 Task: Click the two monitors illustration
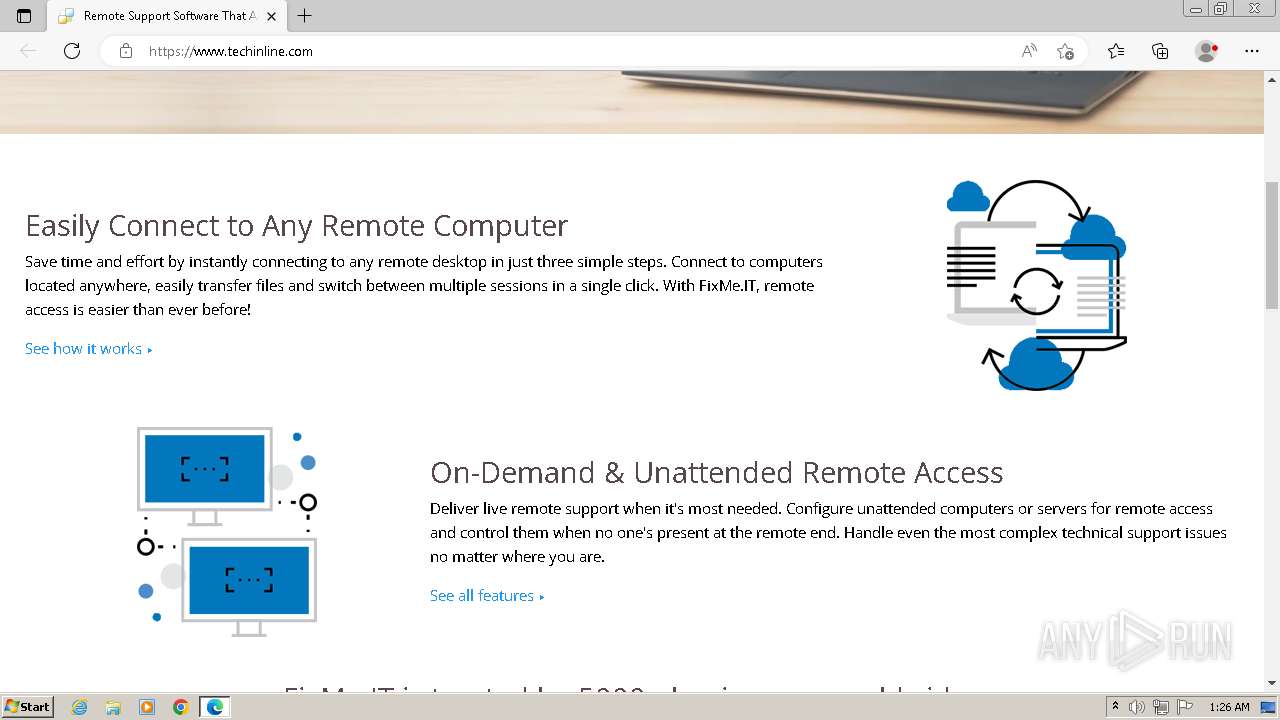(227, 532)
